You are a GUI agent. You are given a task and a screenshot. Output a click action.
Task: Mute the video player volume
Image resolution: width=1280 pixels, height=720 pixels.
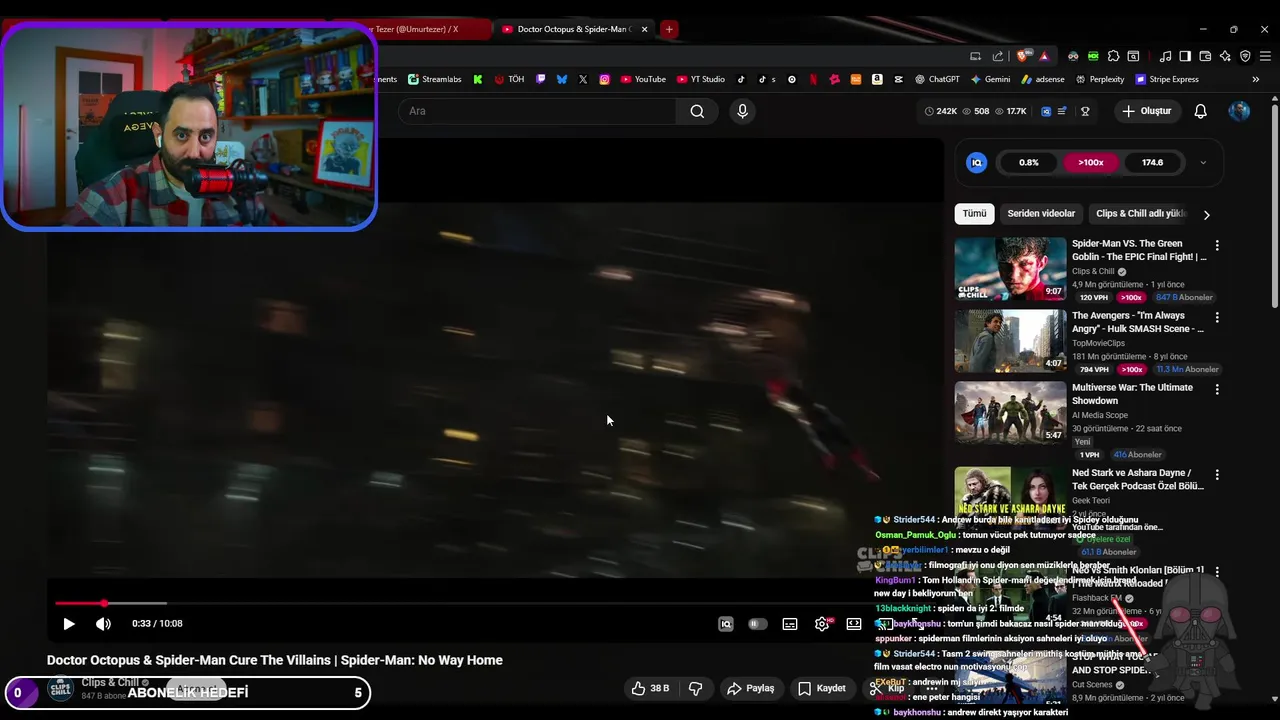[103, 624]
